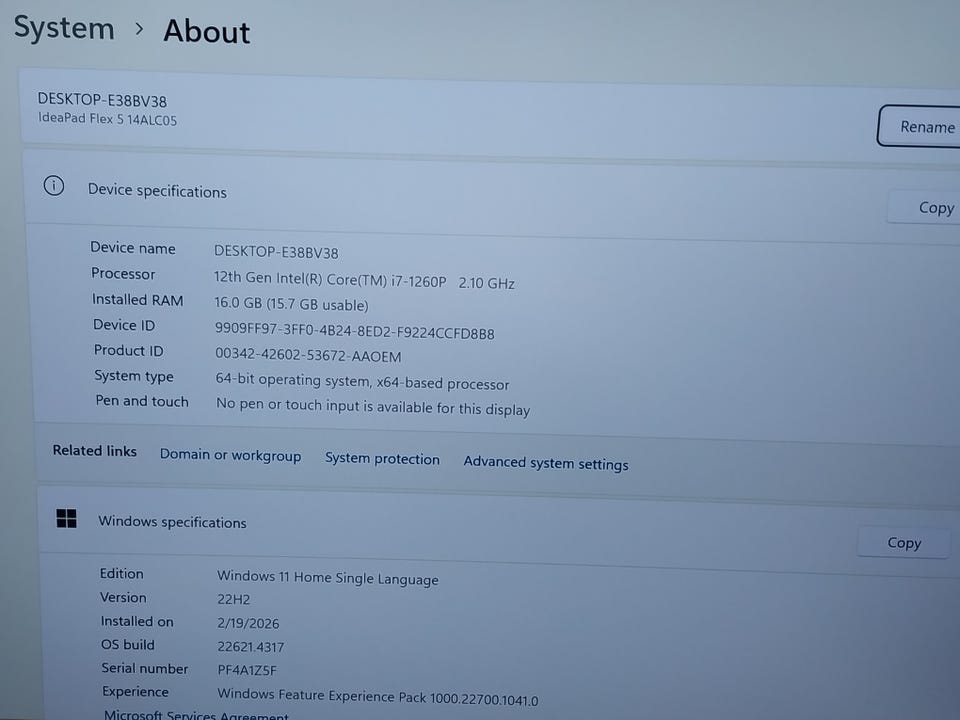This screenshot has height=720, width=960.
Task: Select Device name value DESKTOP-E38BV38
Action: (276, 252)
